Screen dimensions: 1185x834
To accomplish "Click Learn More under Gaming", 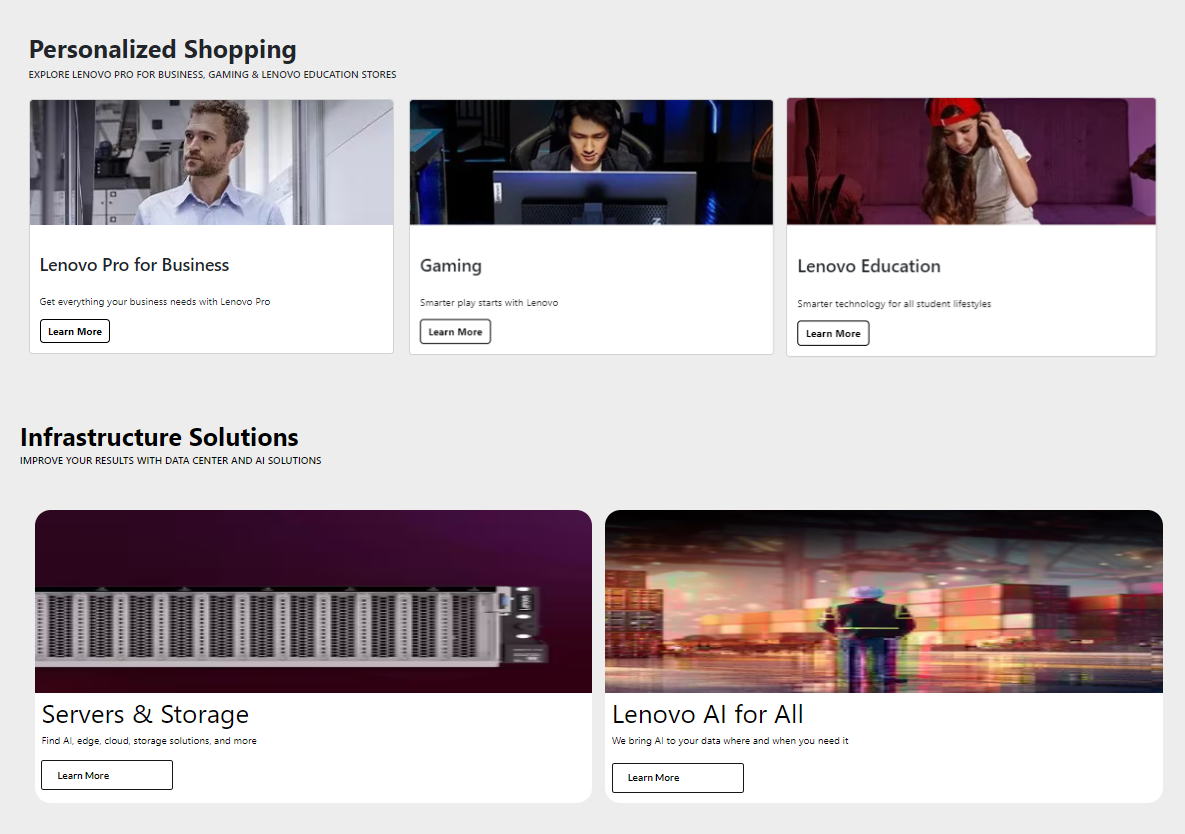I will pyautogui.click(x=455, y=332).
